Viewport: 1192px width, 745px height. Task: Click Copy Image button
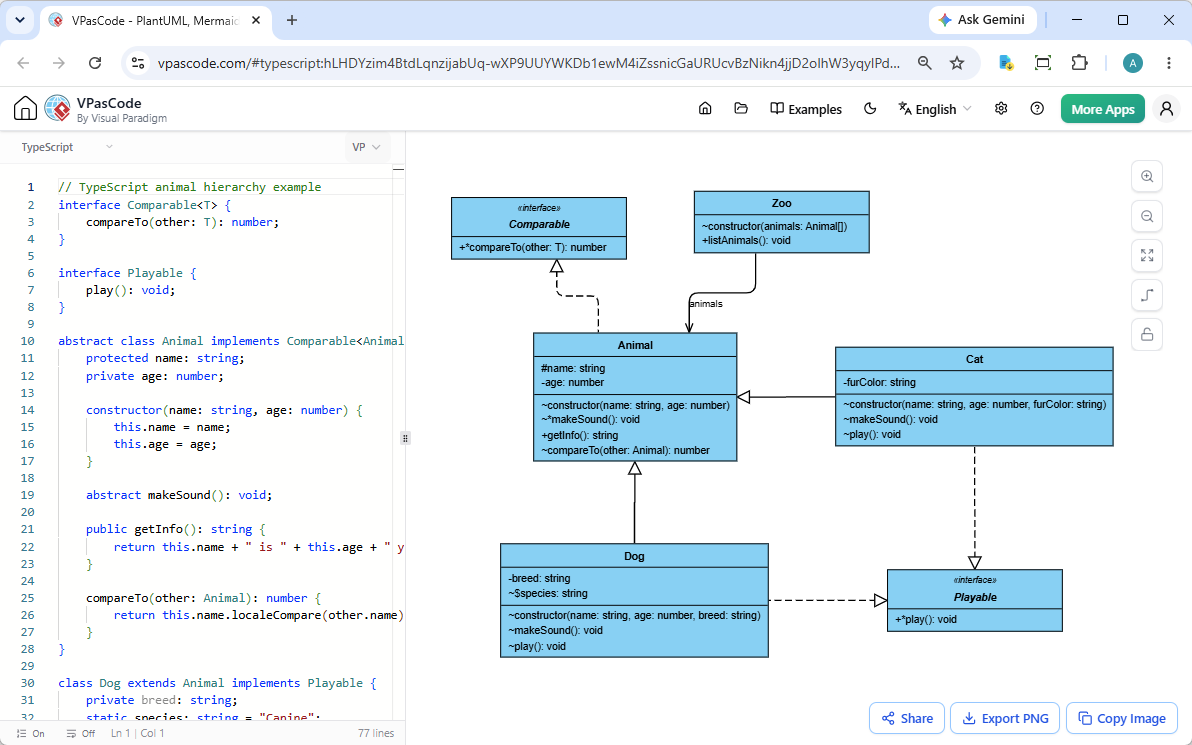1121,718
